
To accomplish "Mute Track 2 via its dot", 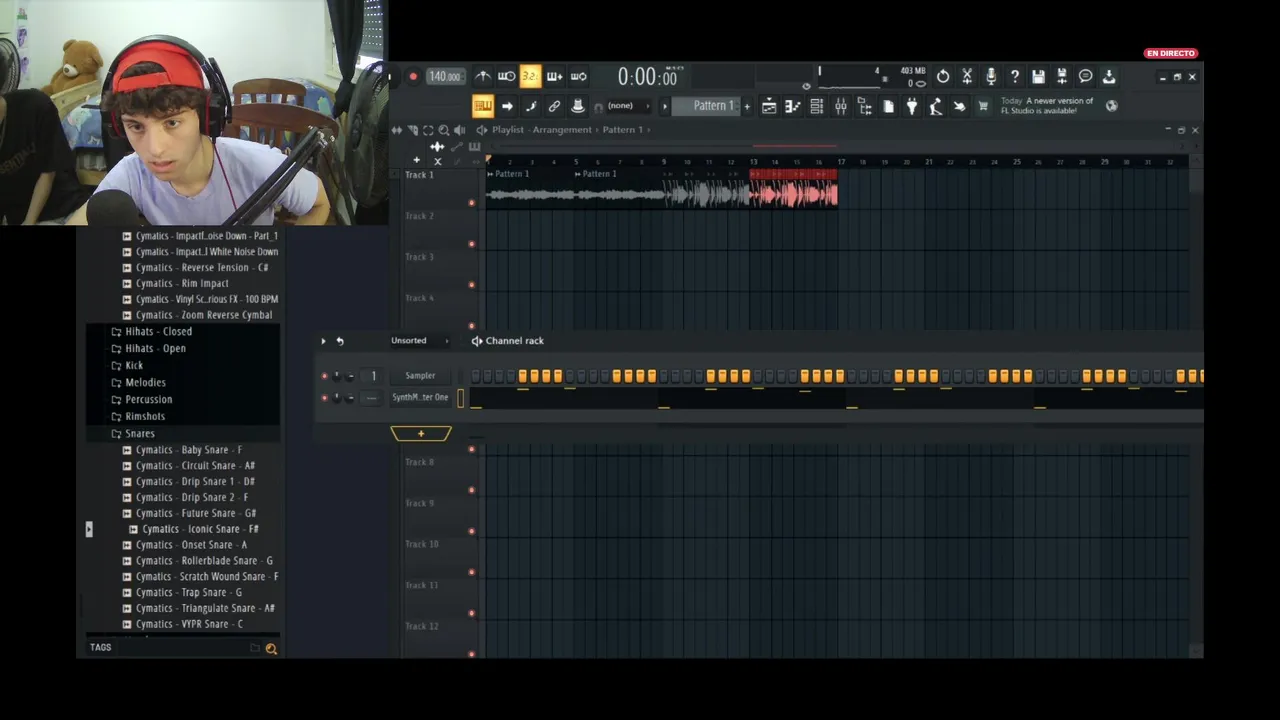I will tap(472, 244).
